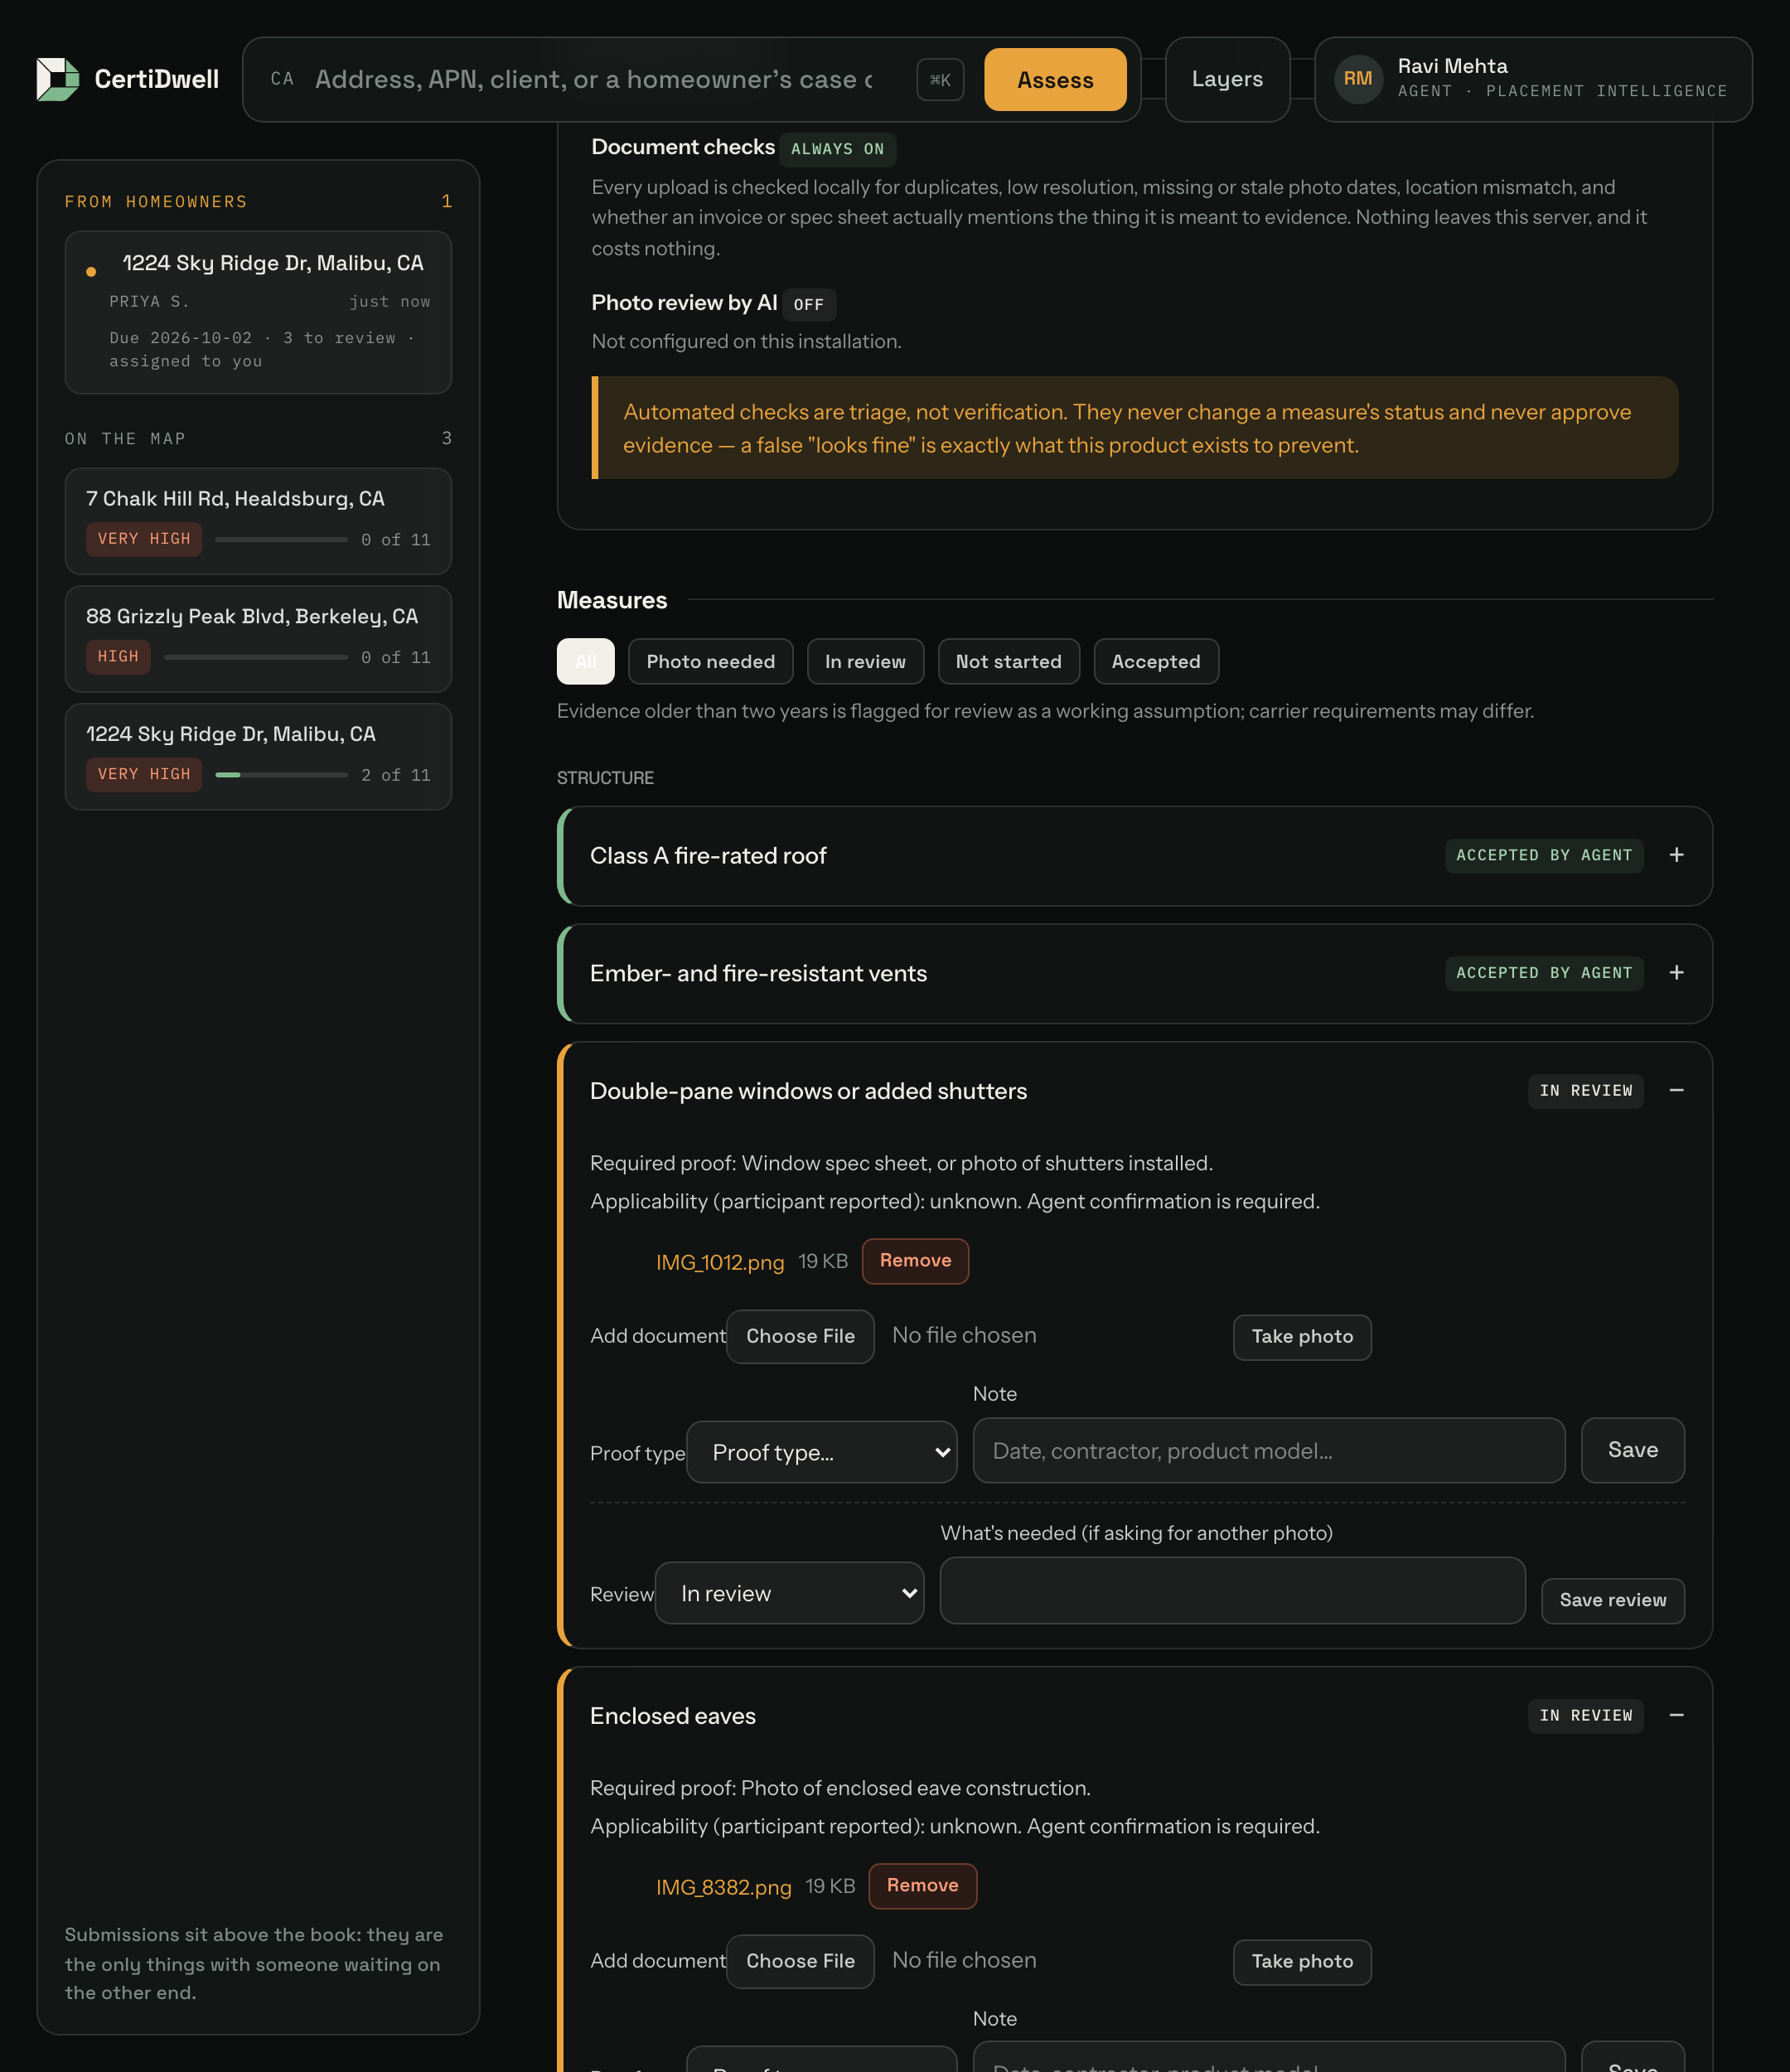Open the IMG_8382.png file link
The image size is (1790, 2072).
723,1887
